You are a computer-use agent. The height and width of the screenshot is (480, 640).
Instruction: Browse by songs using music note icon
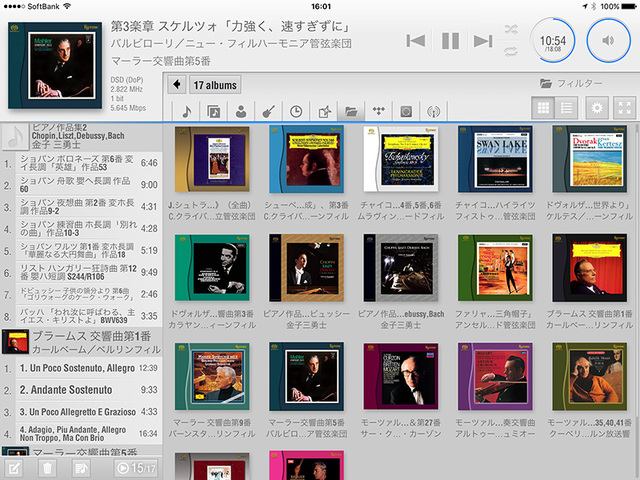187,111
